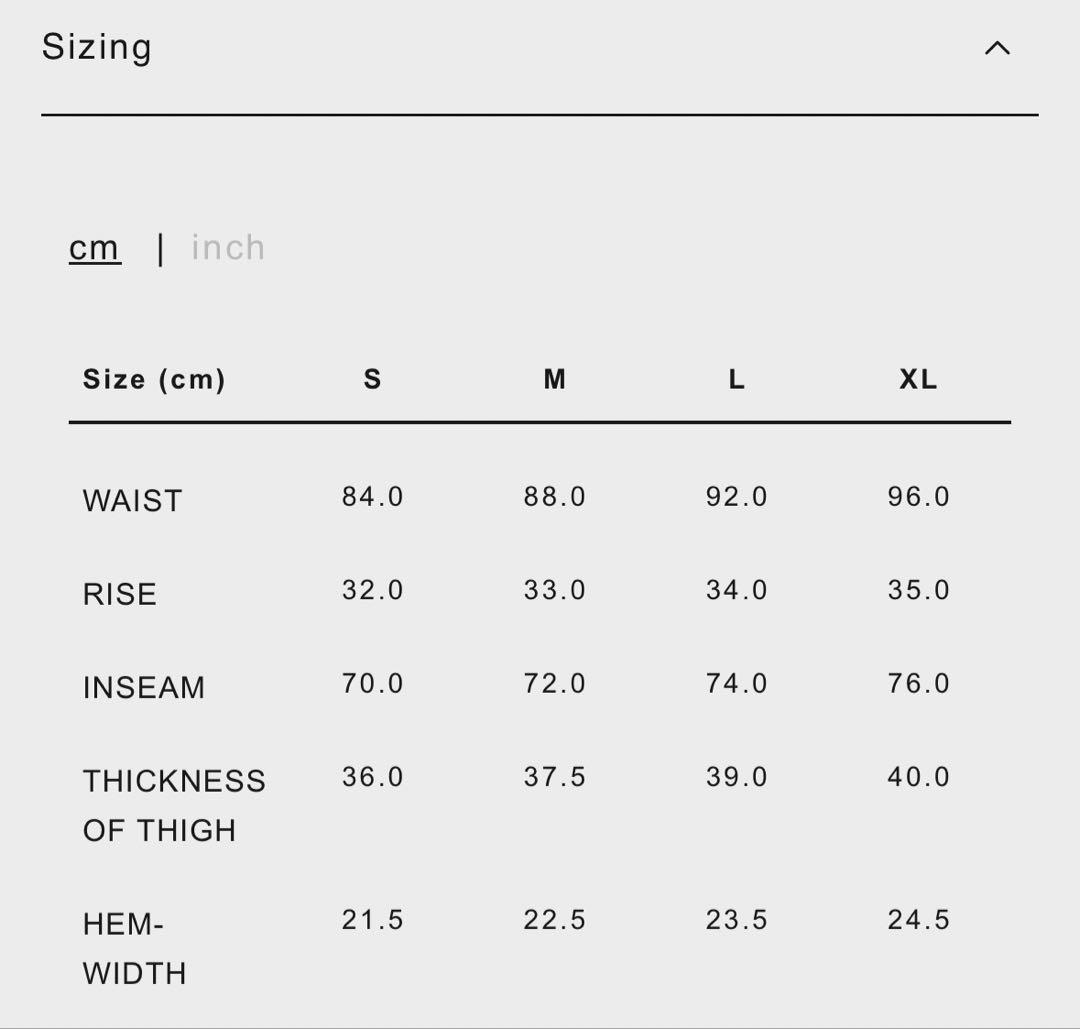The image size is (1080, 1029).
Task: Click the 33.0 rise value for M
Action: point(555,590)
